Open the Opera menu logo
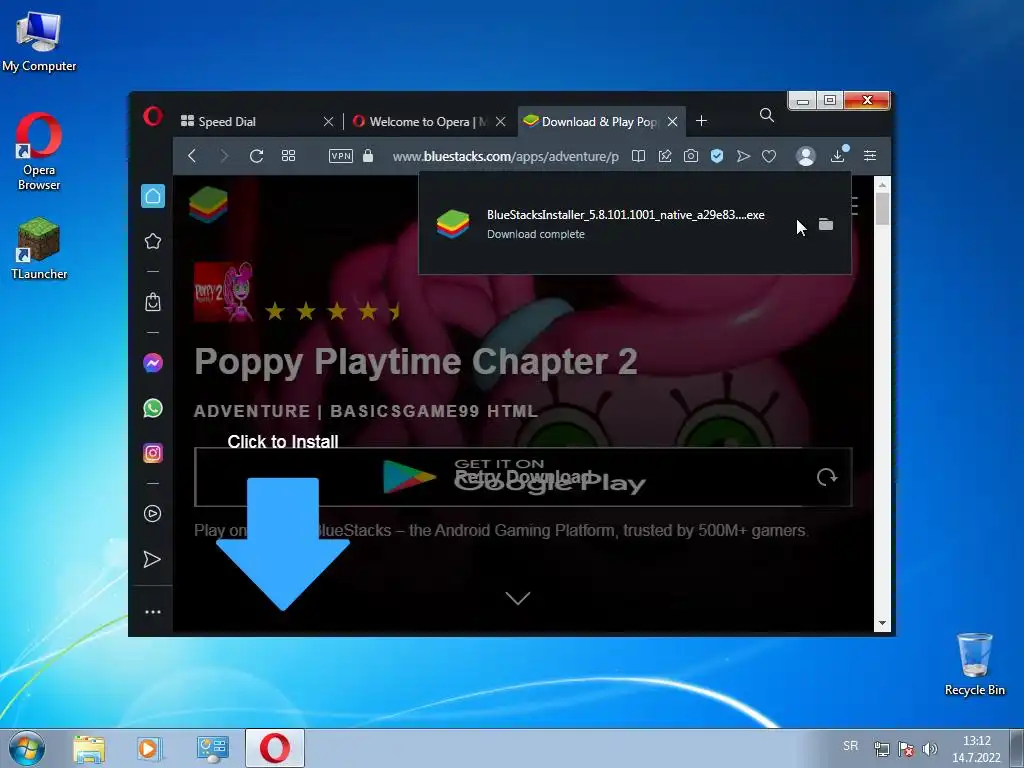 point(153,118)
